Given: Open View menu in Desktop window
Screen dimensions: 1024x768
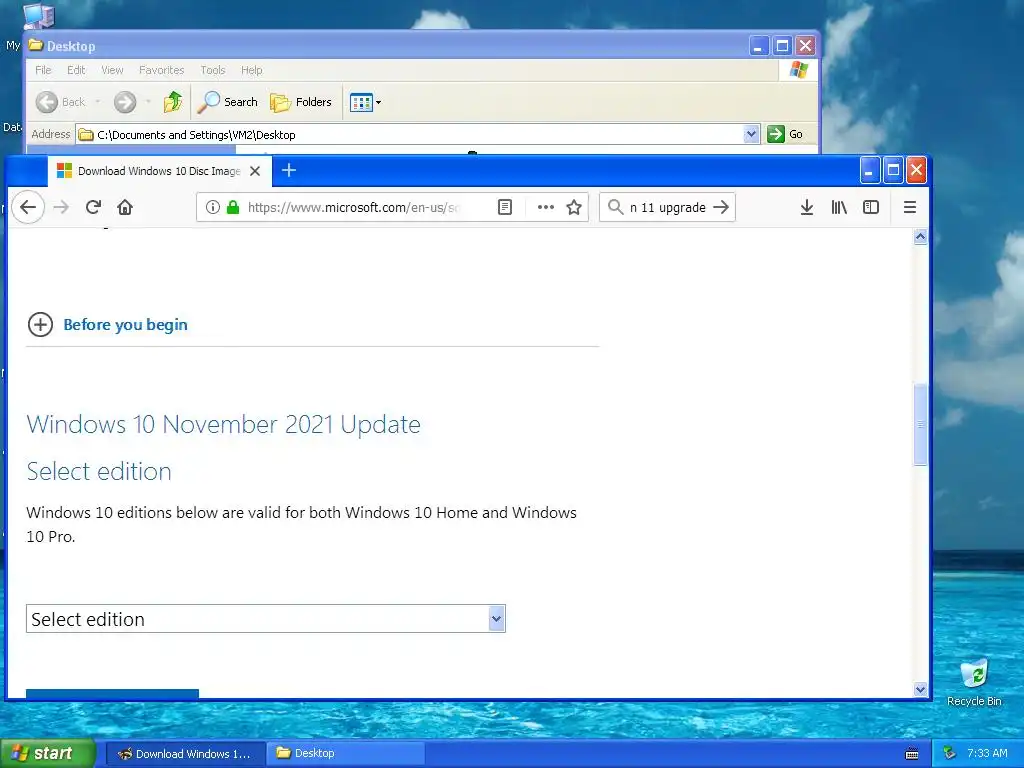Looking at the screenshot, I should (x=112, y=70).
